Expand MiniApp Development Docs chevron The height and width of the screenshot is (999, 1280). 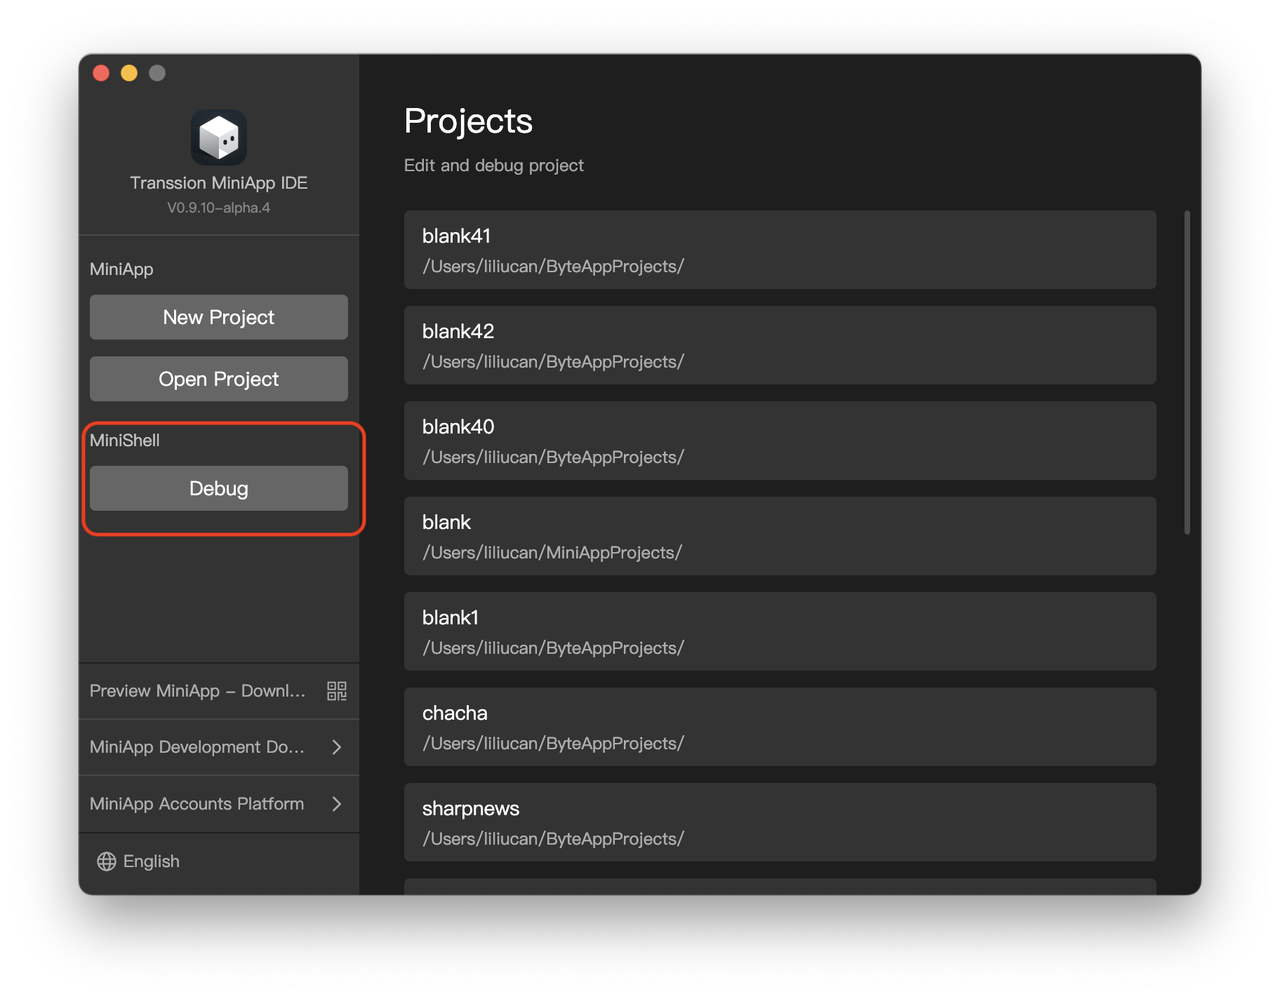coord(337,747)
